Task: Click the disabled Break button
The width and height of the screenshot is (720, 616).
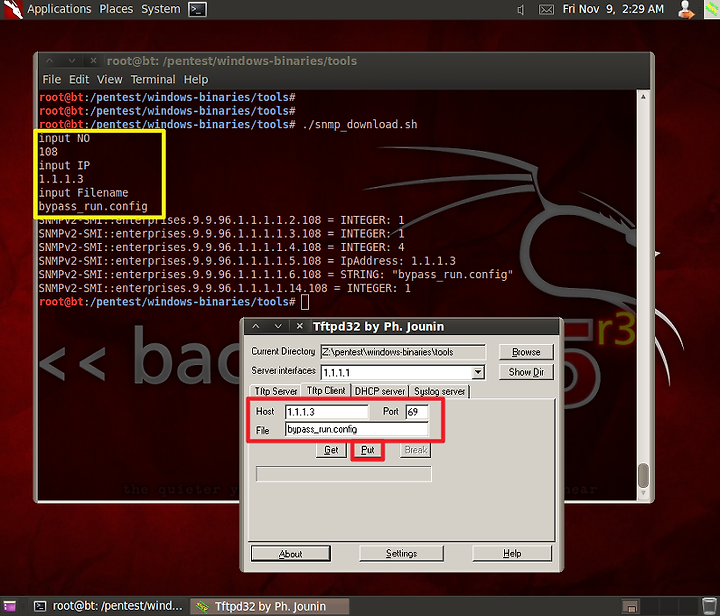Action: point(416,450)
